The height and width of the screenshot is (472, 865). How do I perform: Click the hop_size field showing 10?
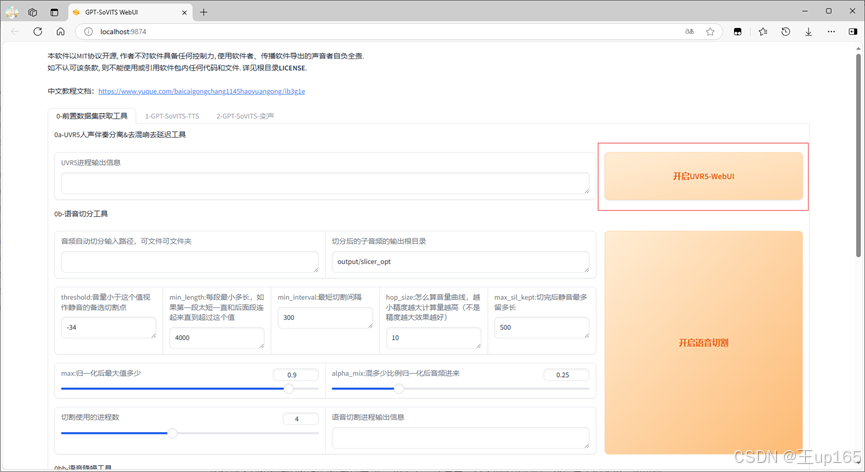(433, 337)
